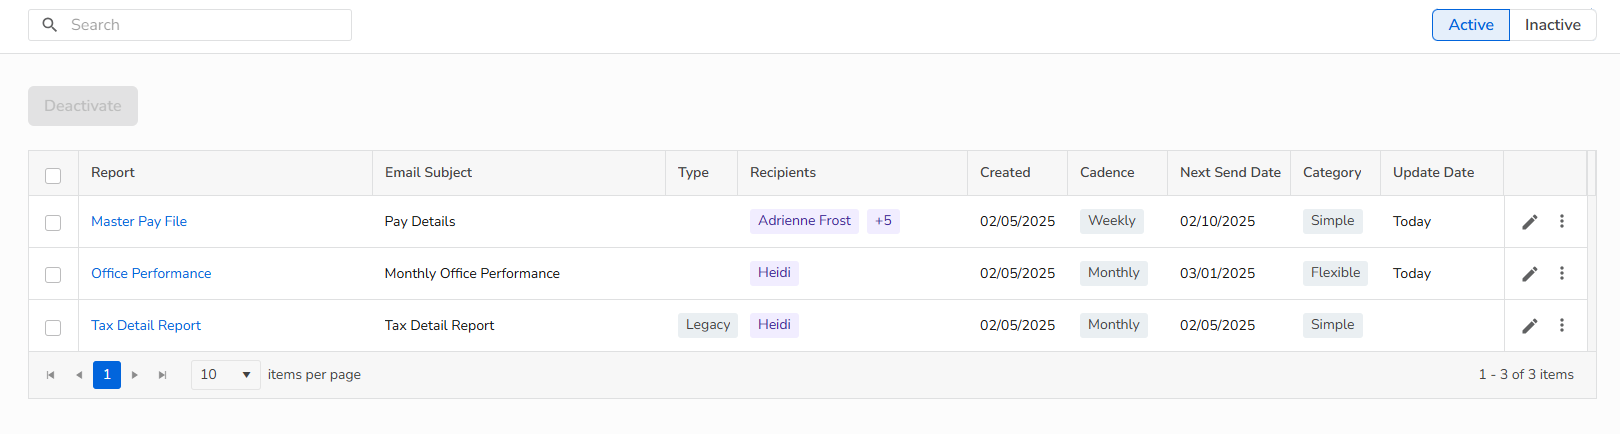Click the Pay Details email subject
The width and height of the screenshot is (1620, 434).
[420, 221]
